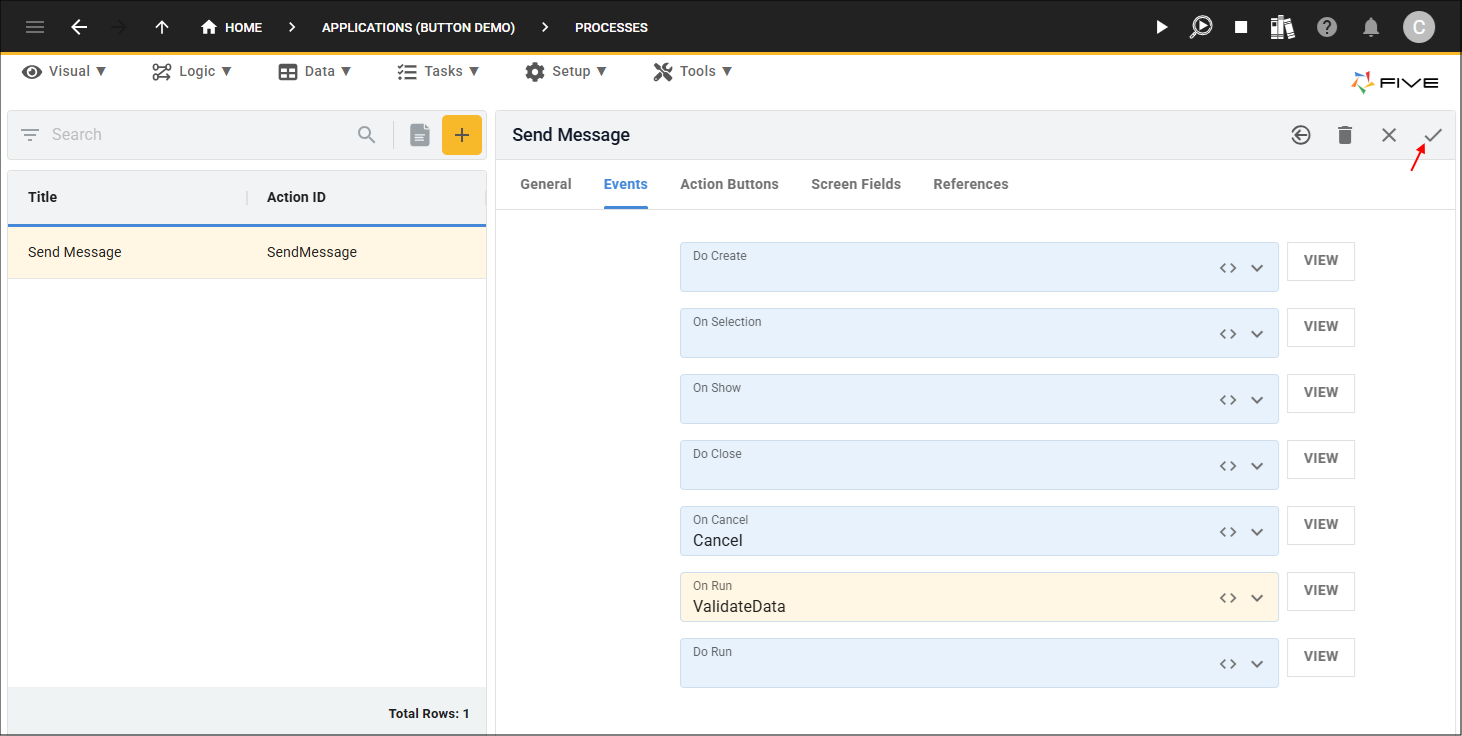Image resolution: width=1462 pixels, height=736 pixels.
Task: Cancel editing with the X icon
Action: pos(1389,134)
